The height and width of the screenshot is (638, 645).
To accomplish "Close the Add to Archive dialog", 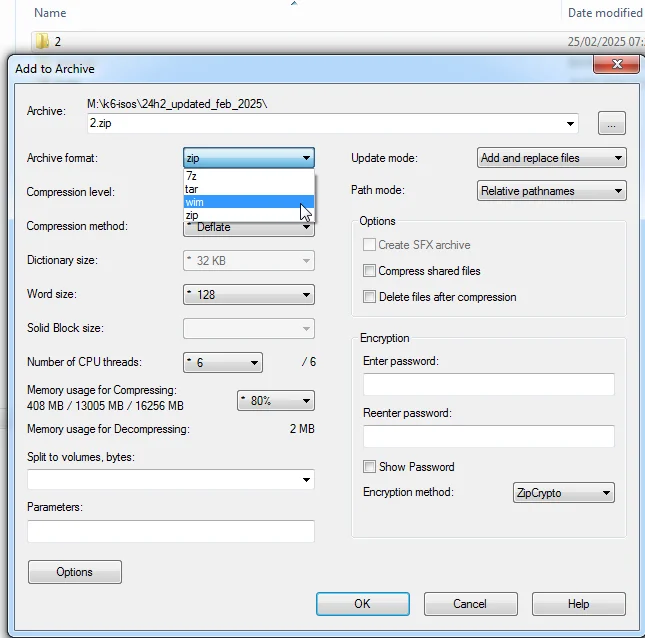I will [x=616, y=64].
